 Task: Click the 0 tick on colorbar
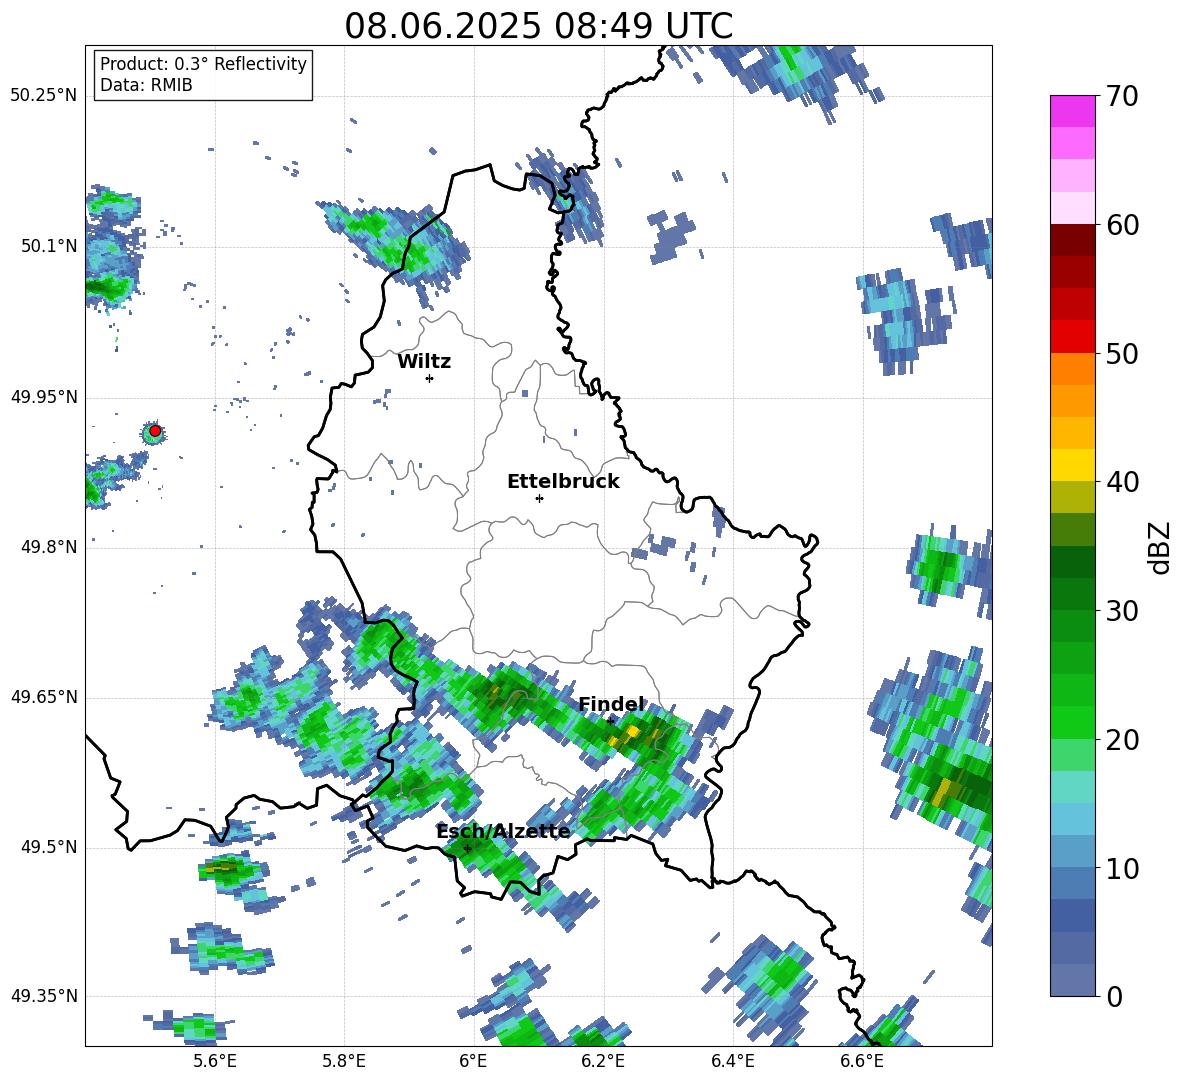click(x=1114, y=996)
